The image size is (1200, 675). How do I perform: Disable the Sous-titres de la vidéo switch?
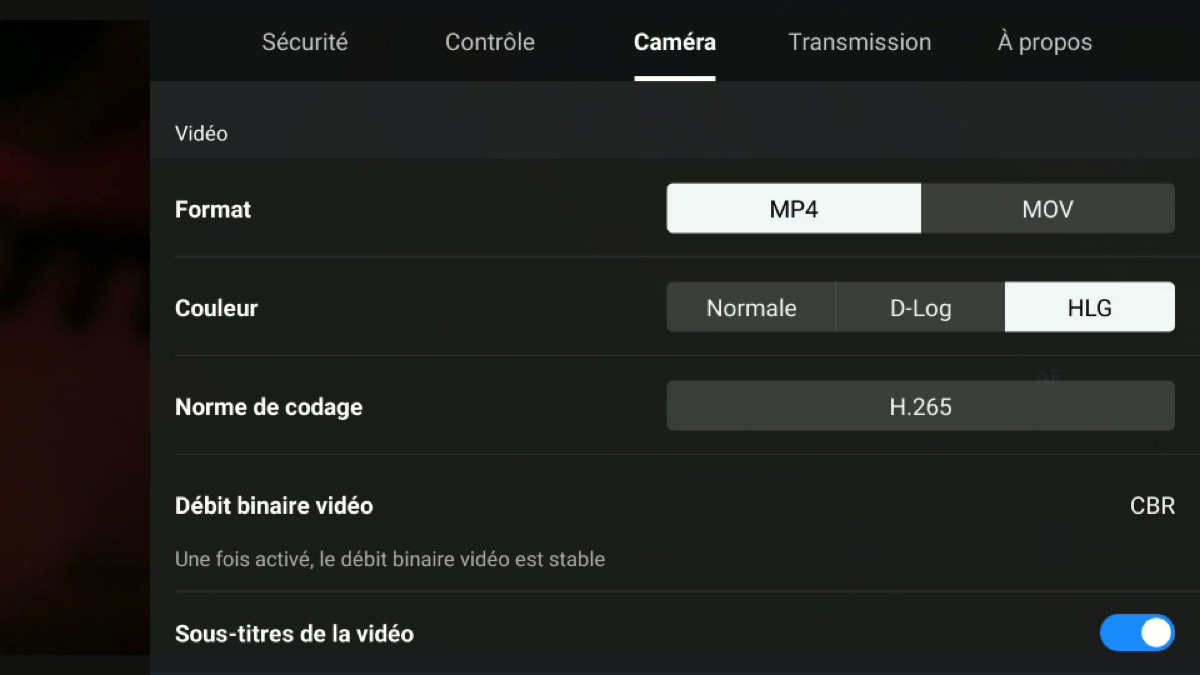click(1137, 633)
